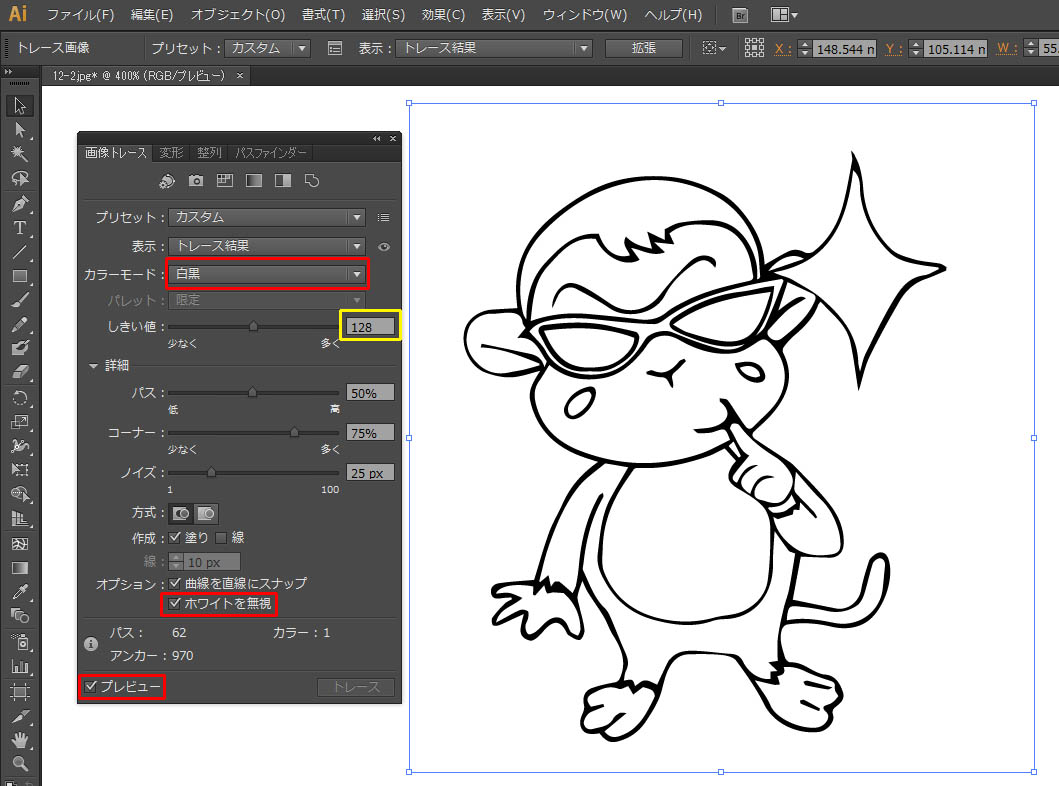
Task: Switch to the パスファインダー tab
Action: (271, 153)
